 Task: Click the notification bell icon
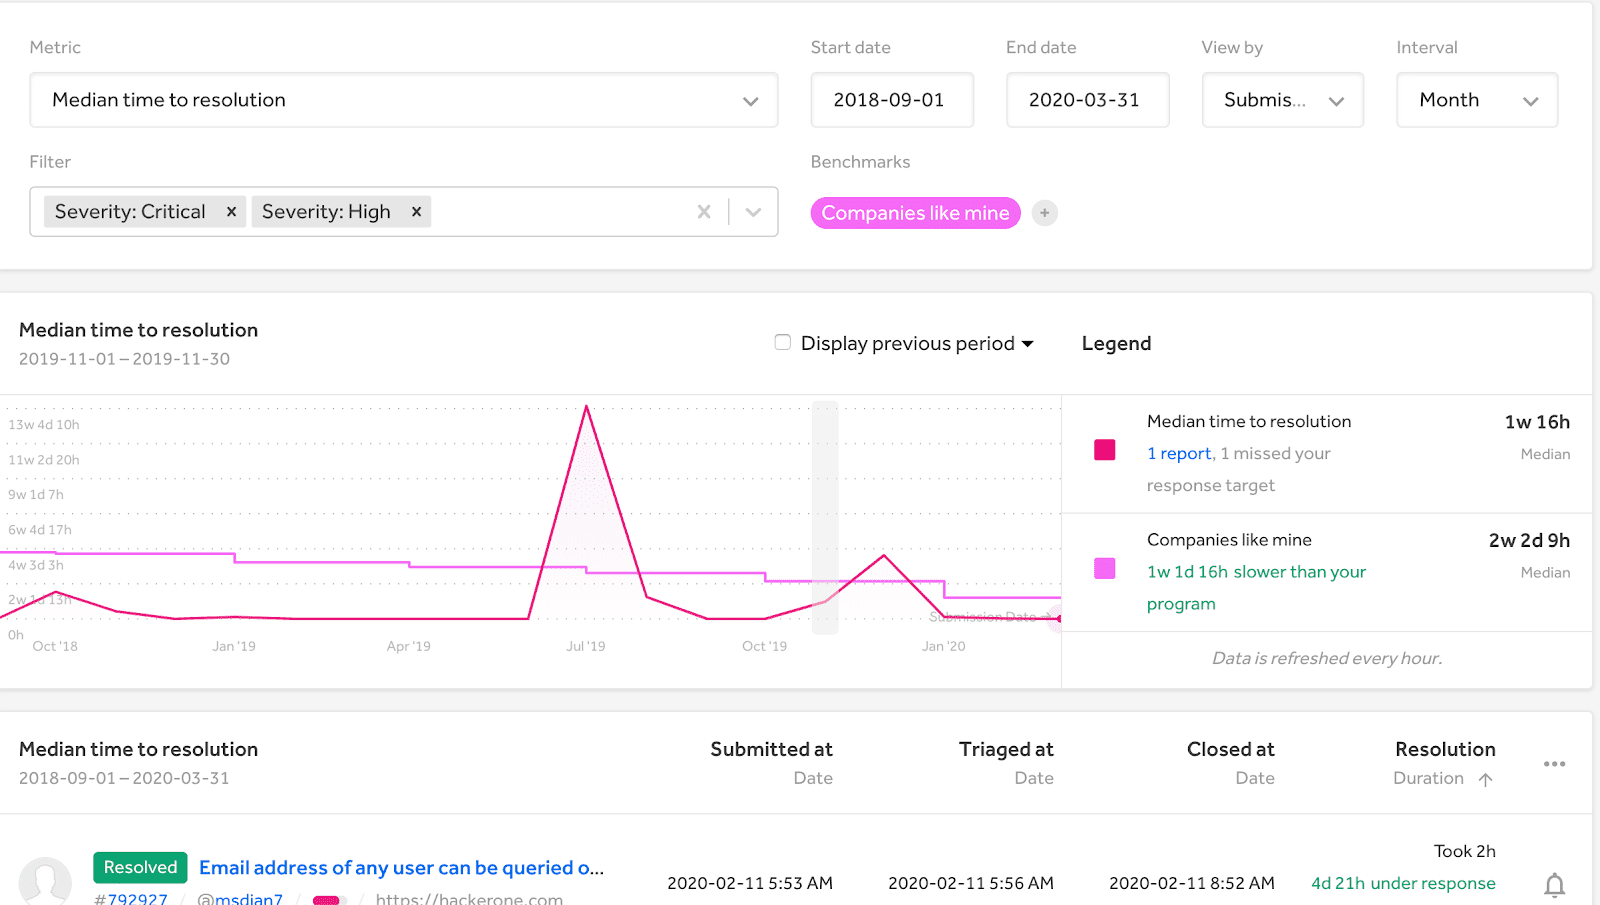point(1554,884)
